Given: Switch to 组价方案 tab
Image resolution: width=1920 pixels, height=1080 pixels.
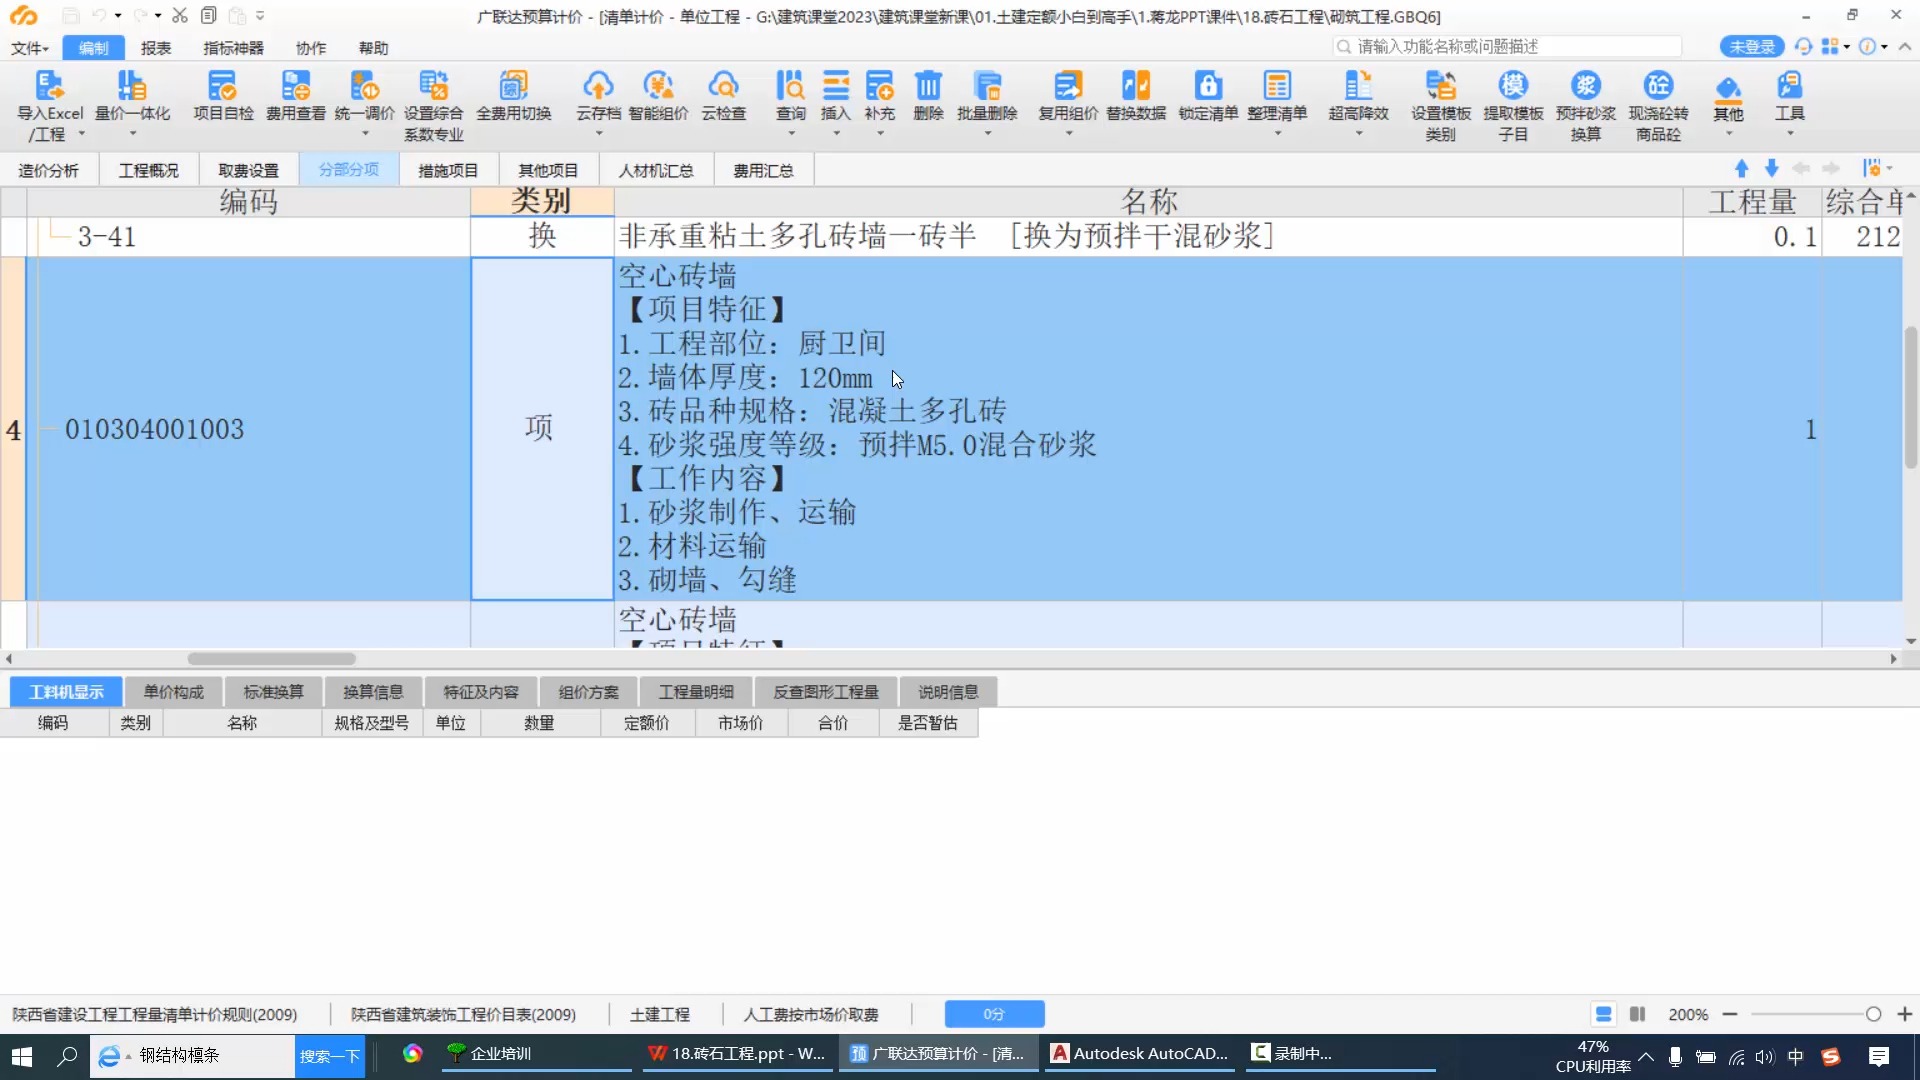Looking at the screenshot, I should pos(587,691).
